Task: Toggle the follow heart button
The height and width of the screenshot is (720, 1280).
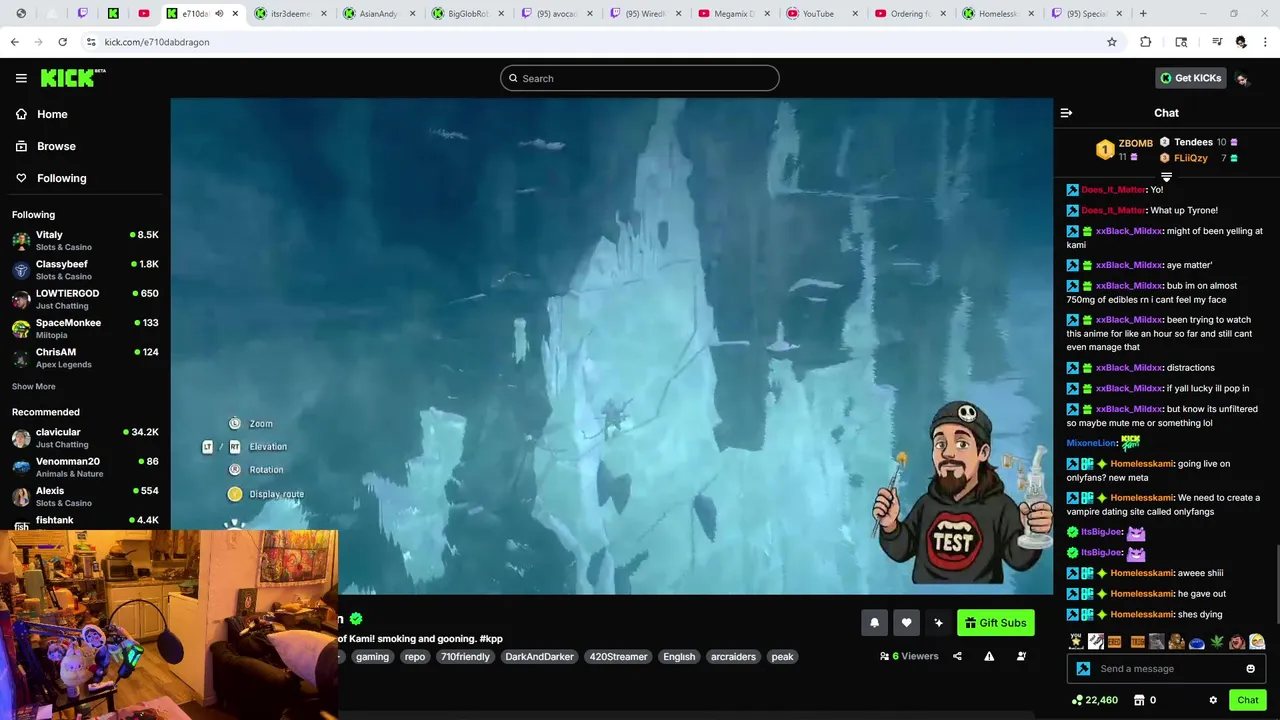Action: pos(906,623)
